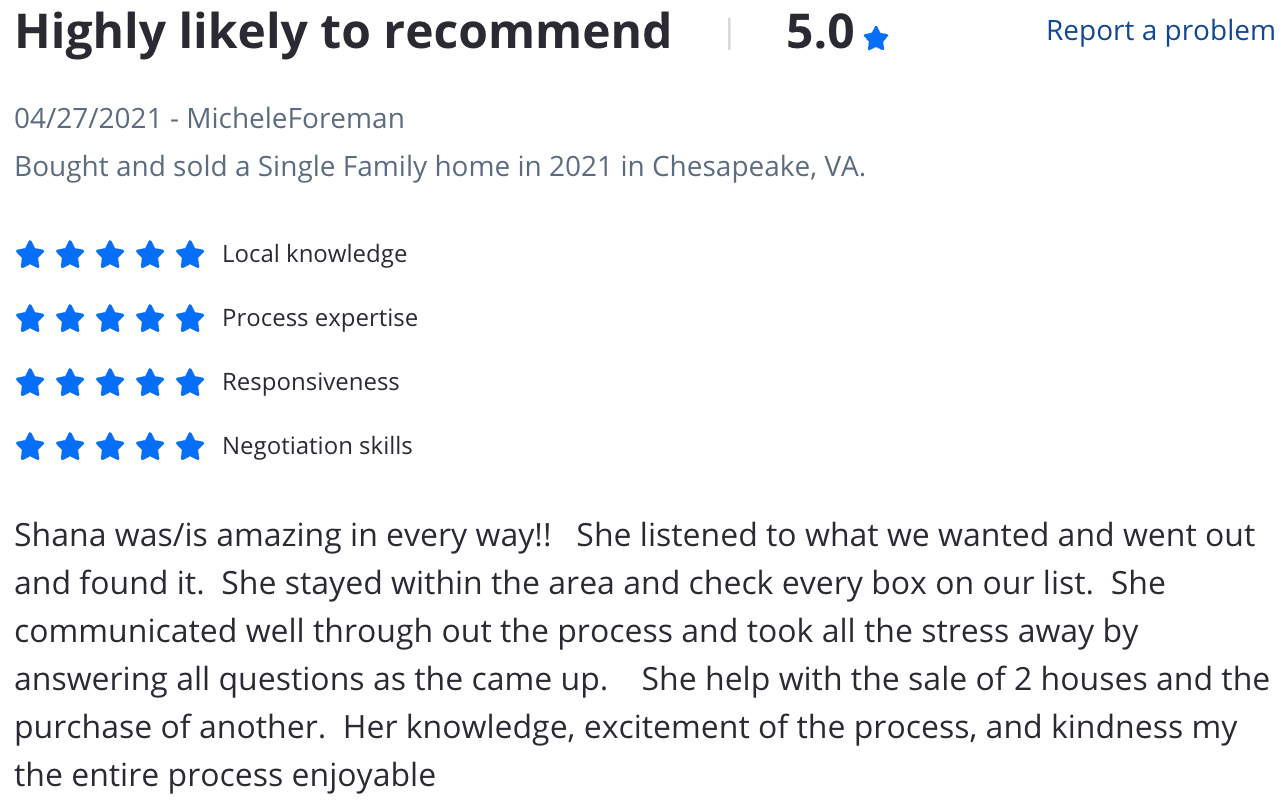Click the Highly likely to recommend heading

pos(343,32)
